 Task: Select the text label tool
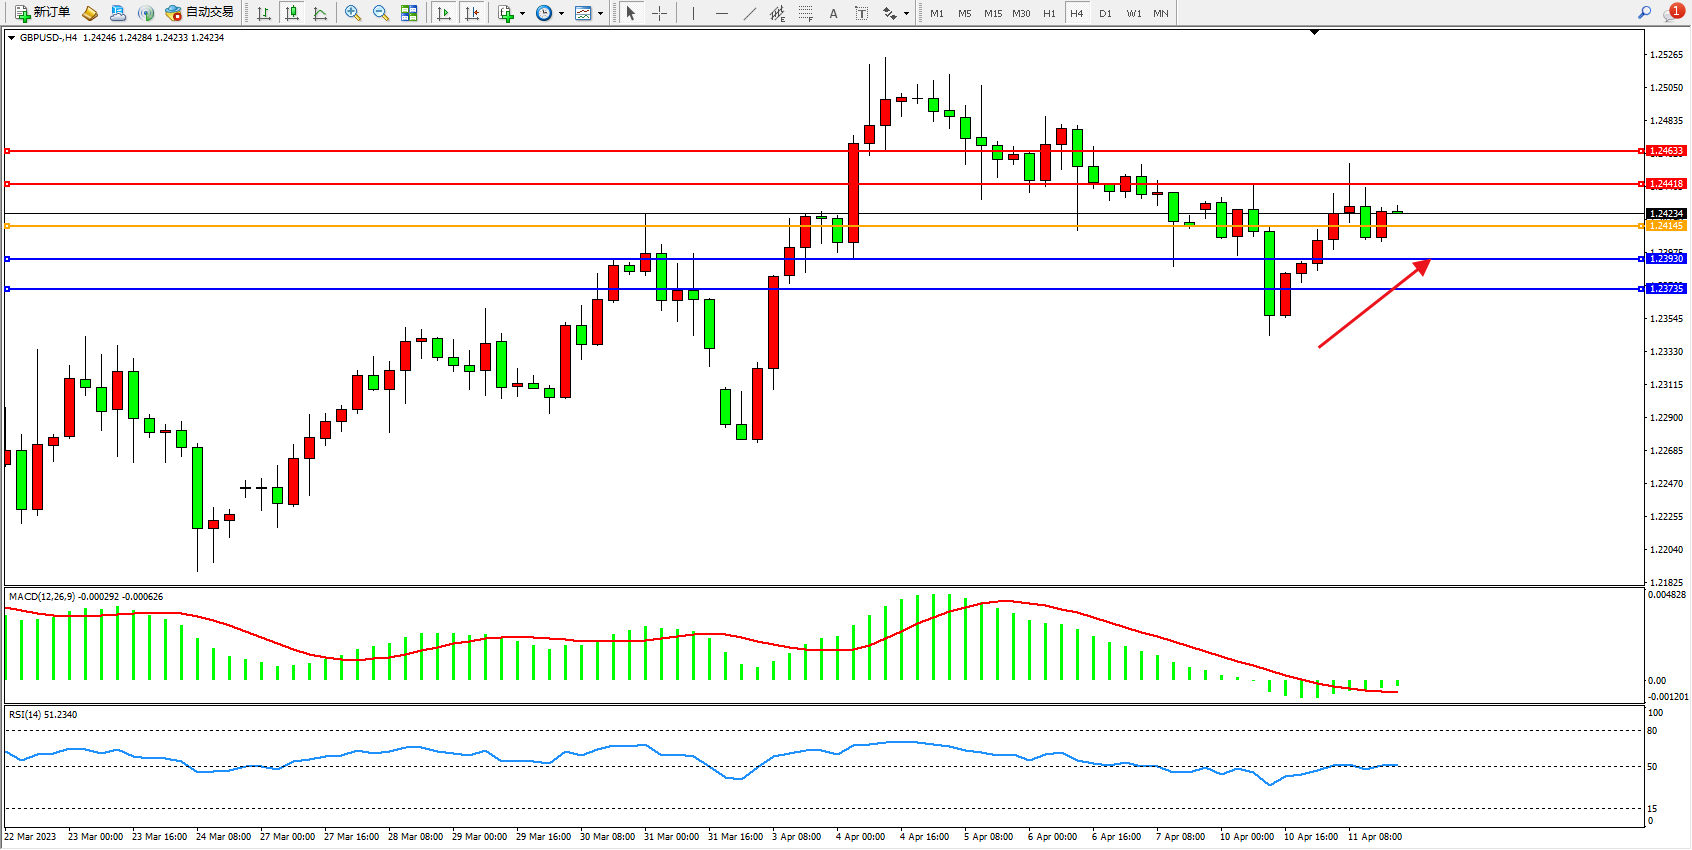click(x=861, y=13)
